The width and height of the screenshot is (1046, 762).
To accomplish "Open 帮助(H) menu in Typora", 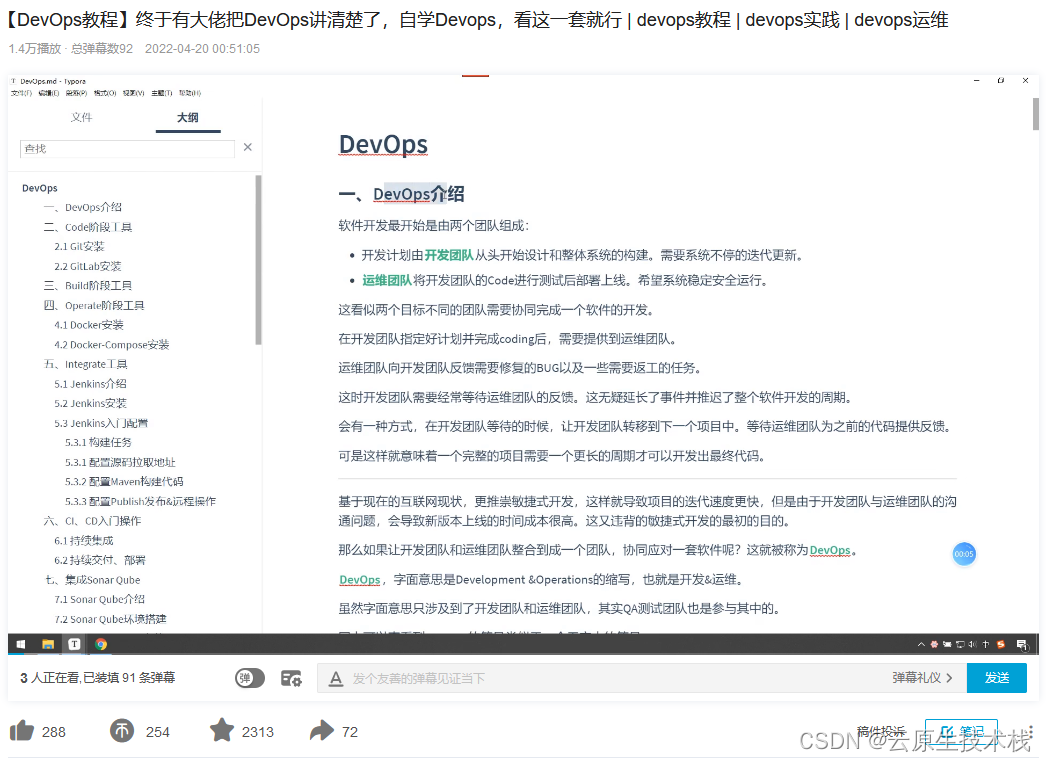I will click(189, 93).
